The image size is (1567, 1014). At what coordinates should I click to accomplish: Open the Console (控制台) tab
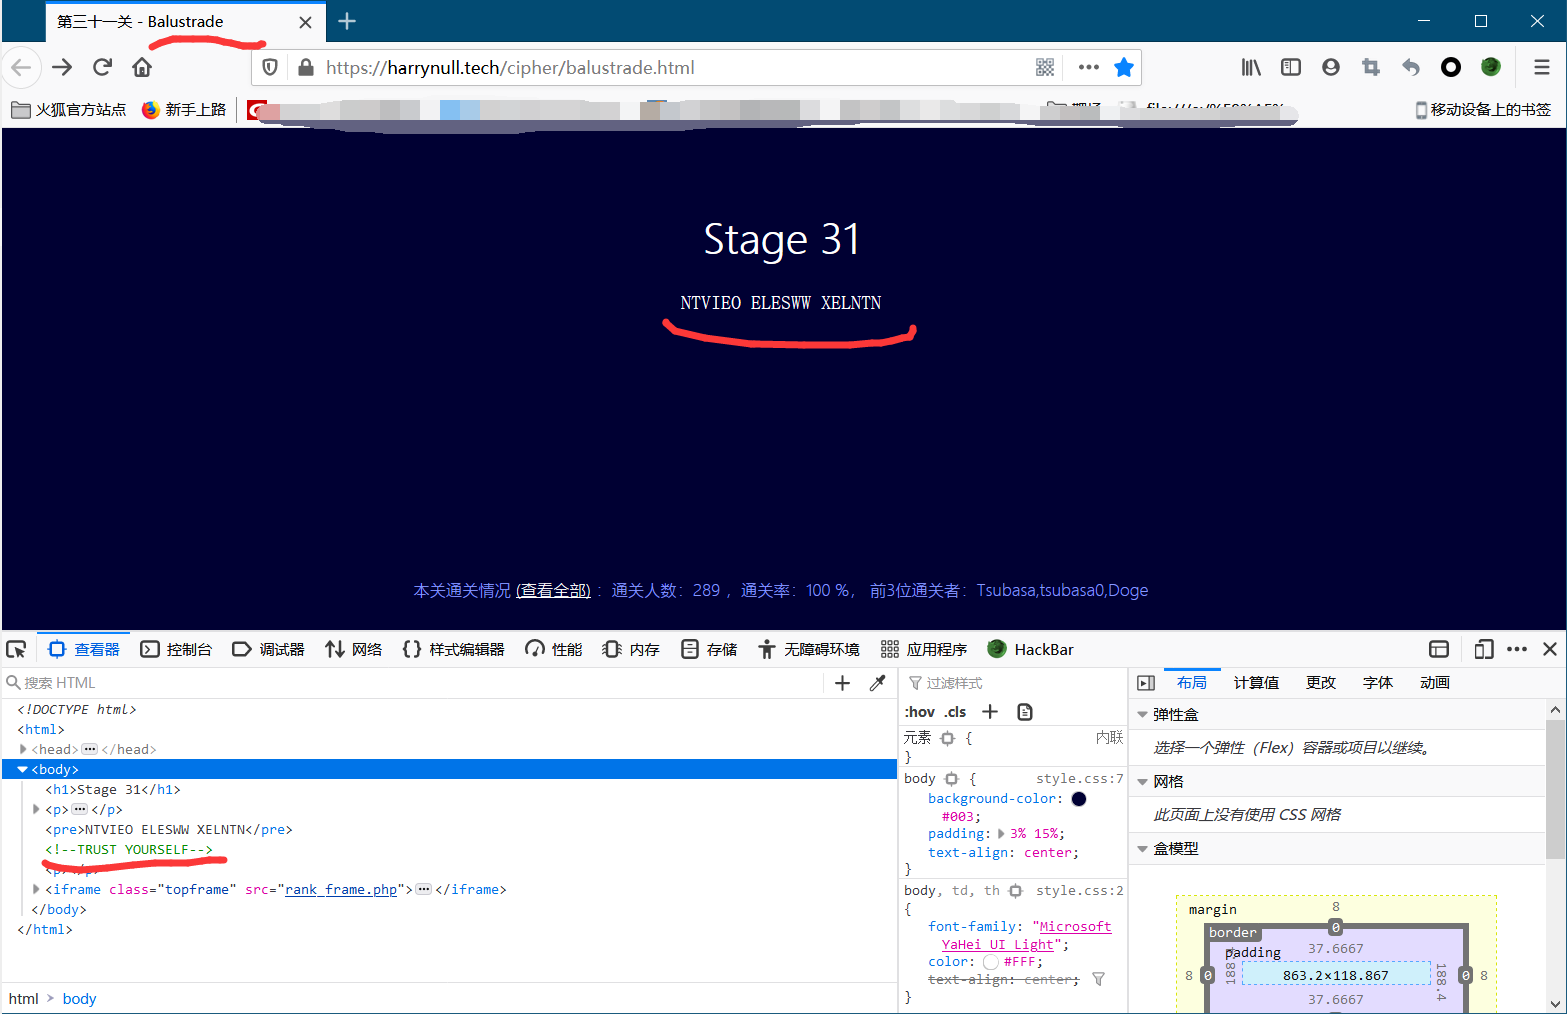[176, 649]
